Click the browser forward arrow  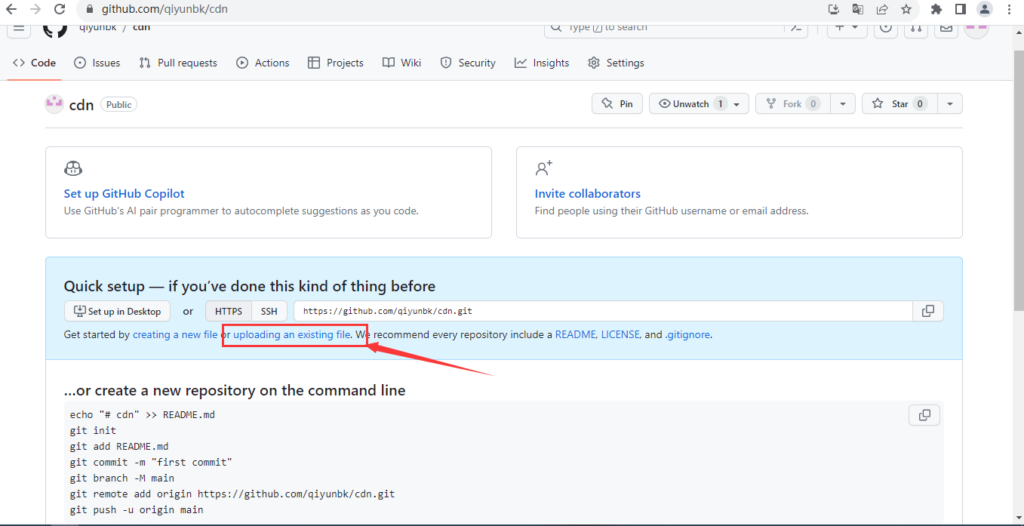35,9
